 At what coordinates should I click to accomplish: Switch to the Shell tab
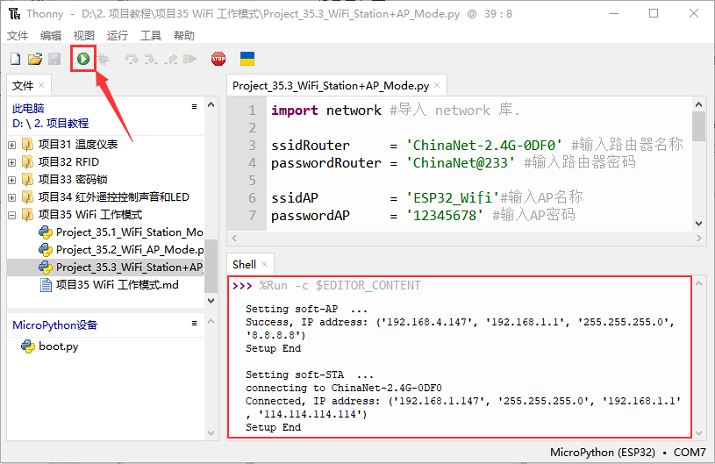[244, 264]
